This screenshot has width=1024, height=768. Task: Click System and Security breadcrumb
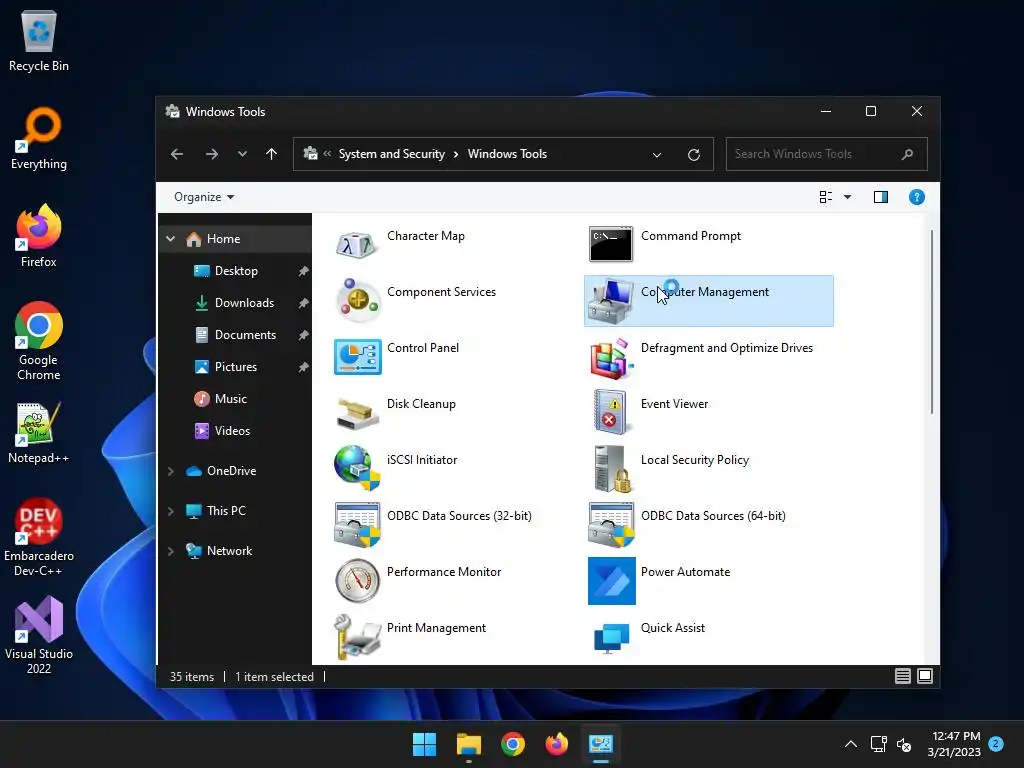click(391, 154)
